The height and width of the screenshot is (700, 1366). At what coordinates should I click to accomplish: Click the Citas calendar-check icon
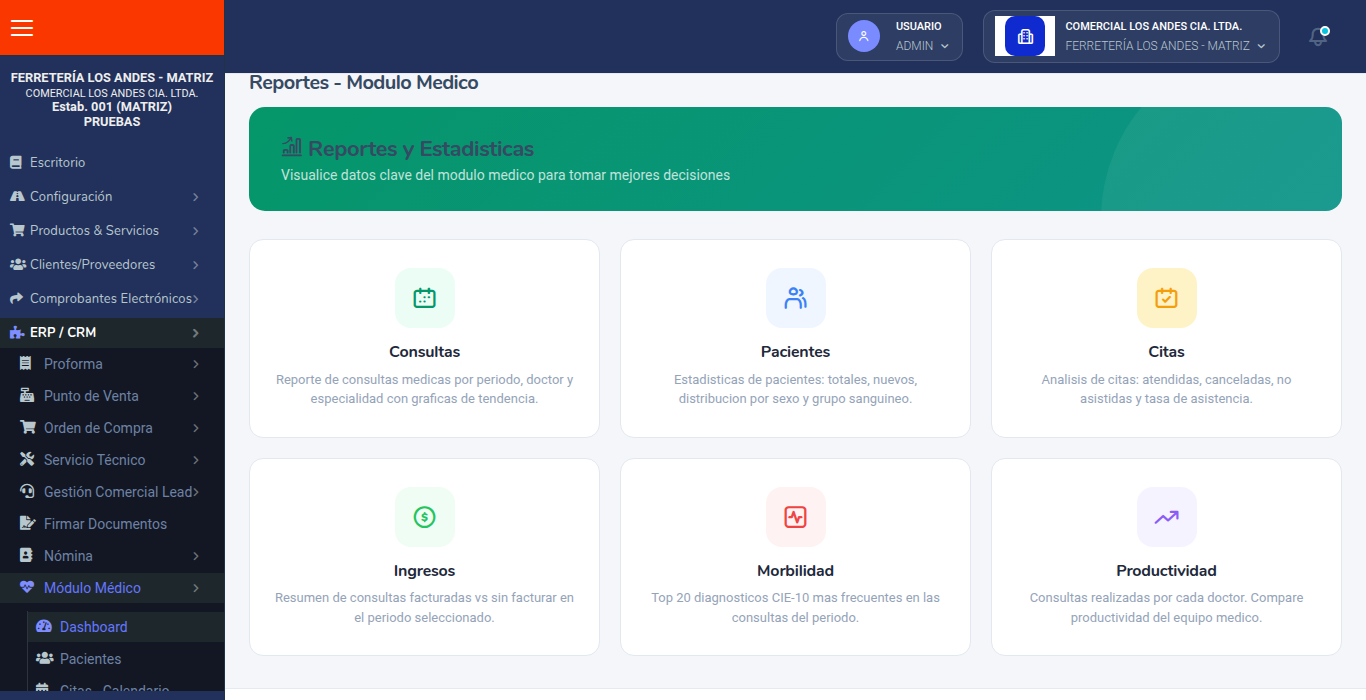click(x=1167, y=298)
